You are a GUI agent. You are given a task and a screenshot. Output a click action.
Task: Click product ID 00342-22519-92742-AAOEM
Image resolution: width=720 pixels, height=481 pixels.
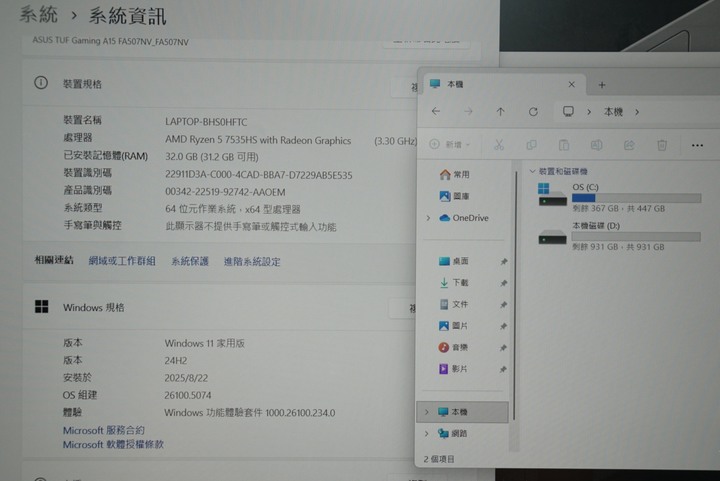[x=225, y=192]
